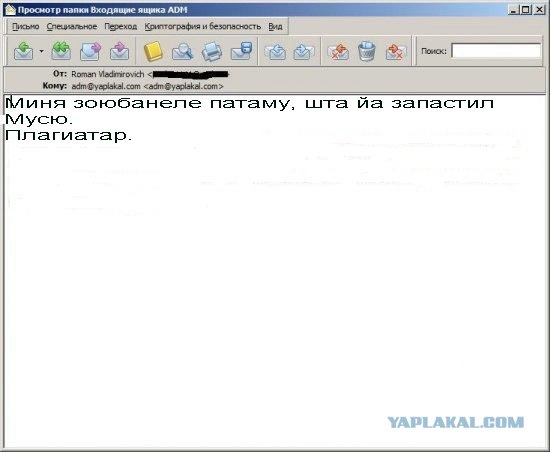Open the Письмо menu

point(26,27)
